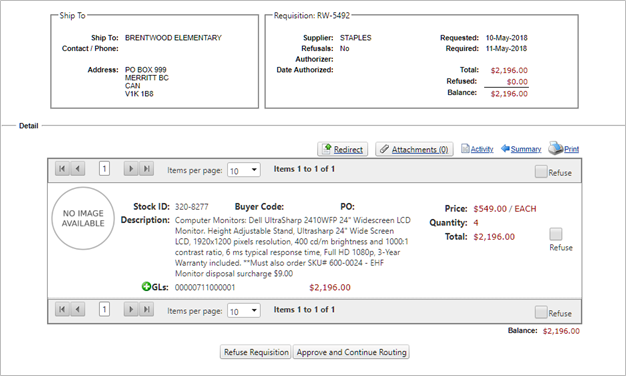Click Refuse Requisition button
Viewport: 626px width, 376px height.
click(x=256, y=352)
